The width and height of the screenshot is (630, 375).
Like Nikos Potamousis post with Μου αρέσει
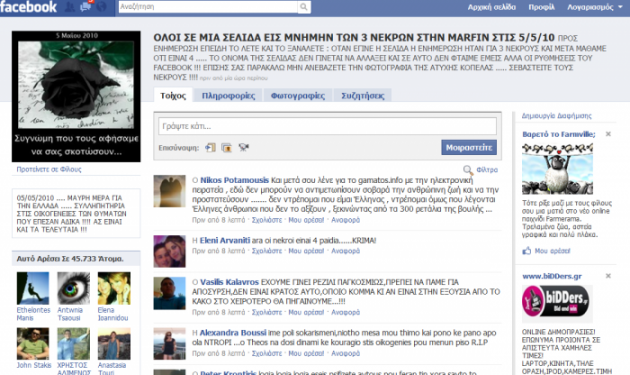306,220
